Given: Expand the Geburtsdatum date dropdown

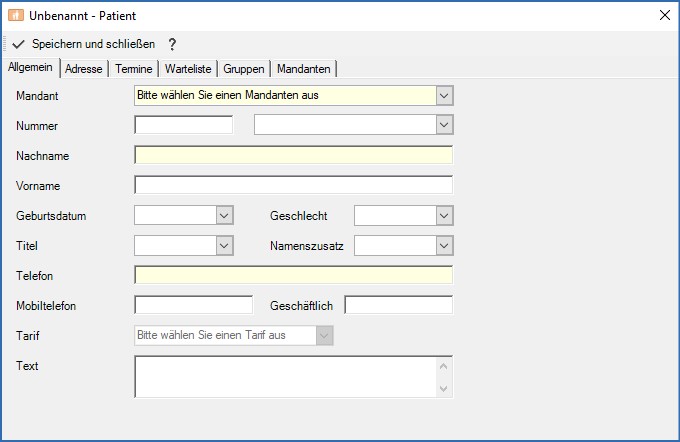Looking at the screenshot, I should [224, 216].
